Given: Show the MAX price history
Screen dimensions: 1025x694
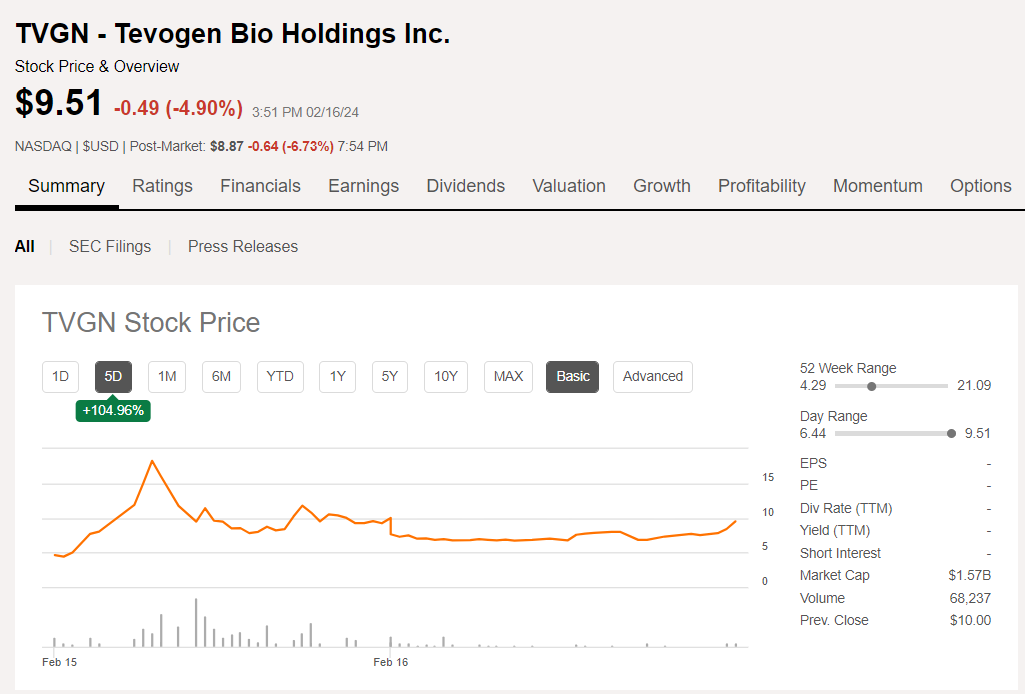Looking at the screenshot, I should (508, 376).
